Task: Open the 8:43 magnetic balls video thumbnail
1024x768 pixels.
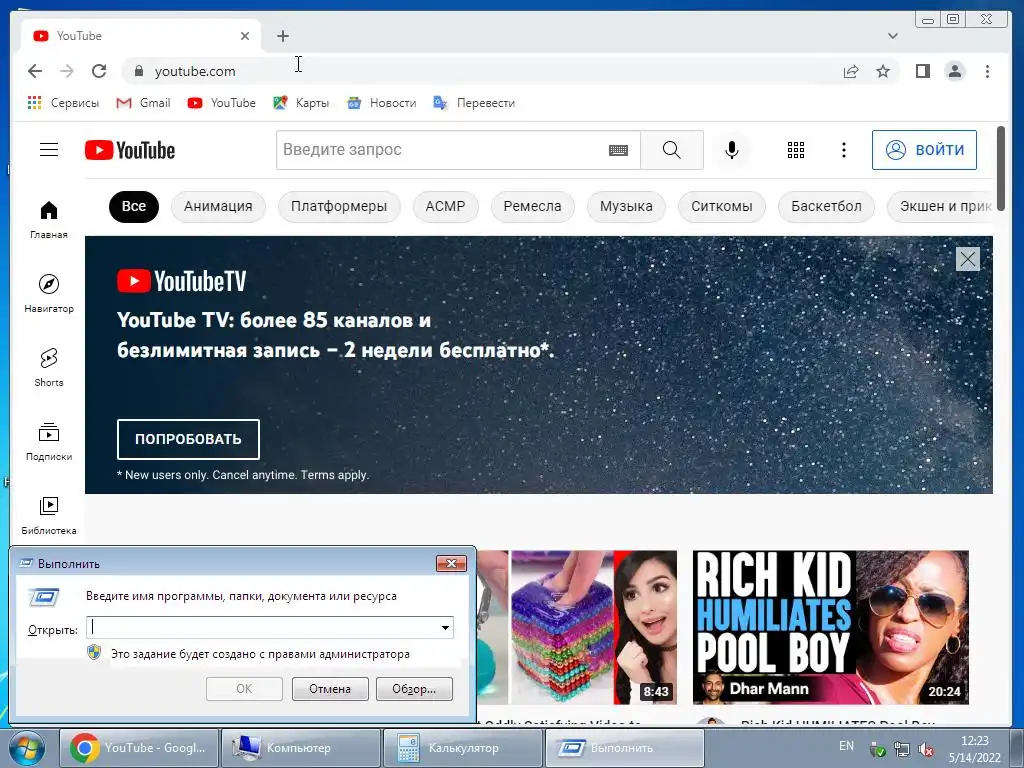Action: point(577,628)
